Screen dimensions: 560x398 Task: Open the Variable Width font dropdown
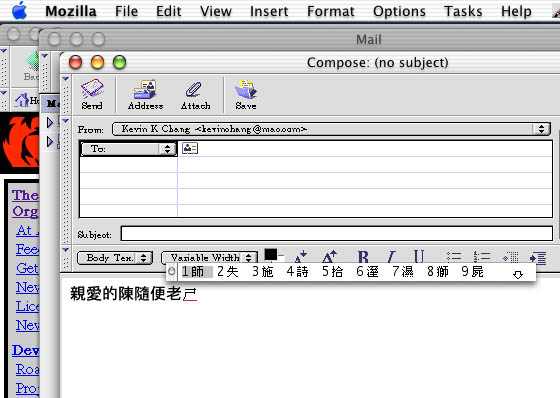pyautogui.click(x=209, y=258)
